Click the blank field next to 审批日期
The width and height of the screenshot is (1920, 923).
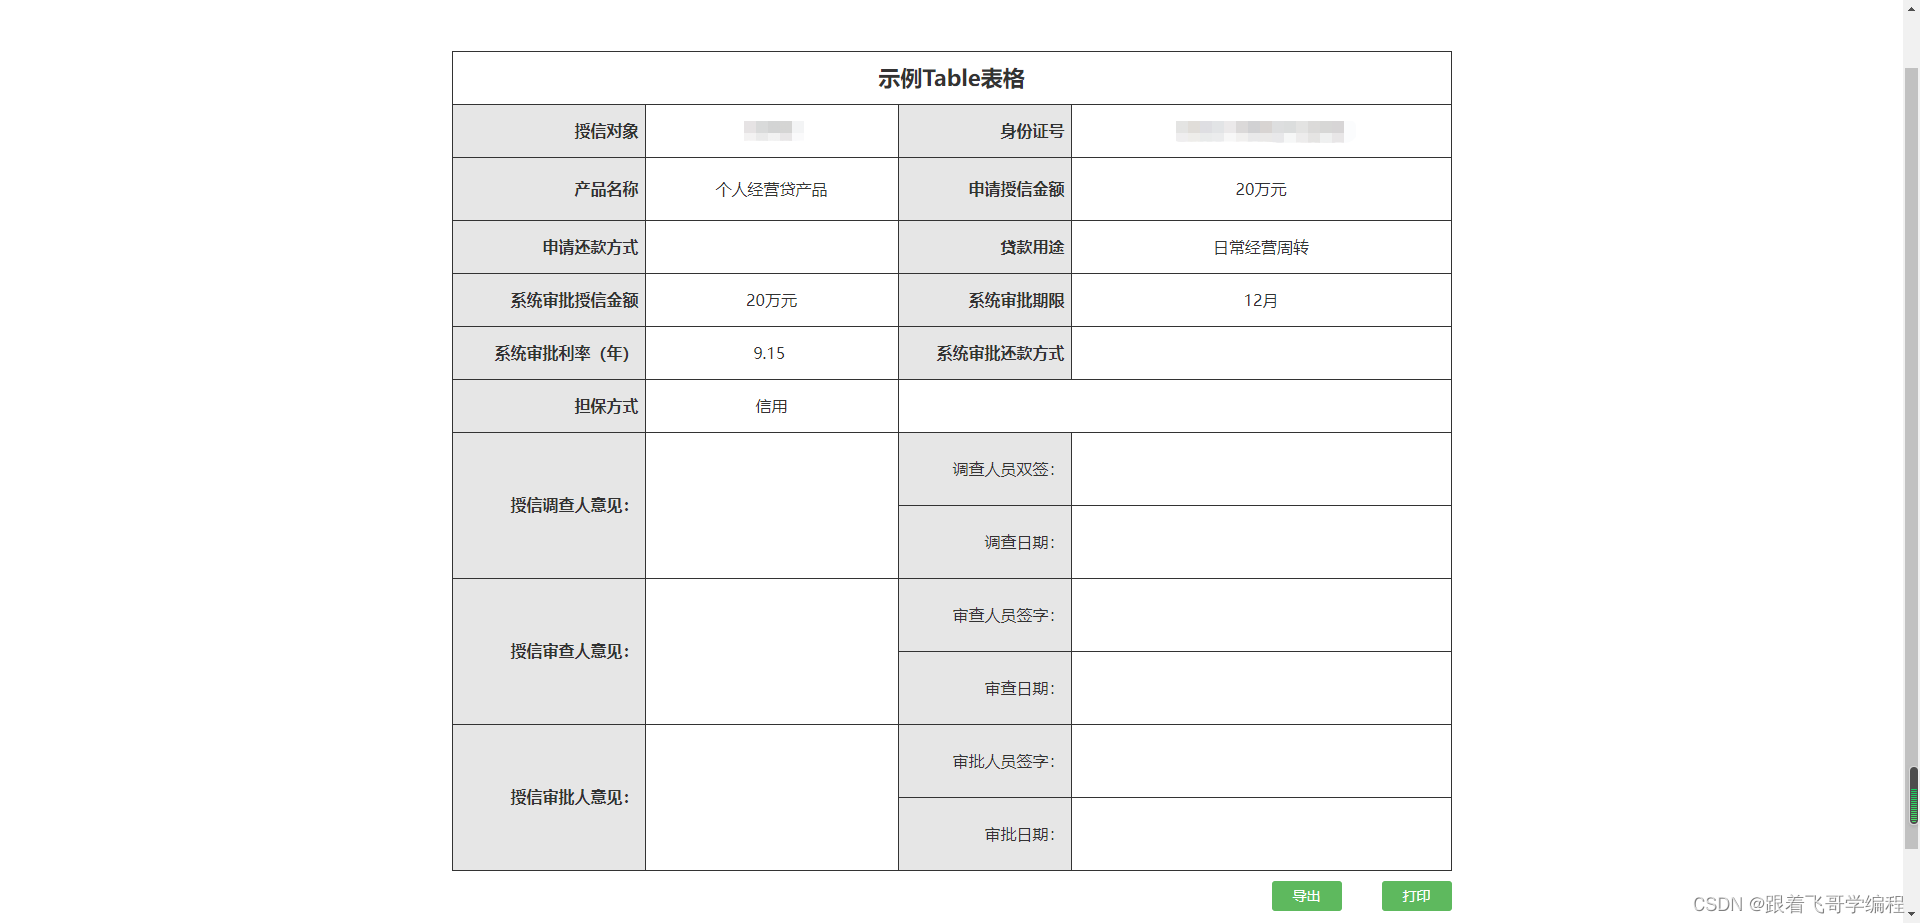[1260, 834]
